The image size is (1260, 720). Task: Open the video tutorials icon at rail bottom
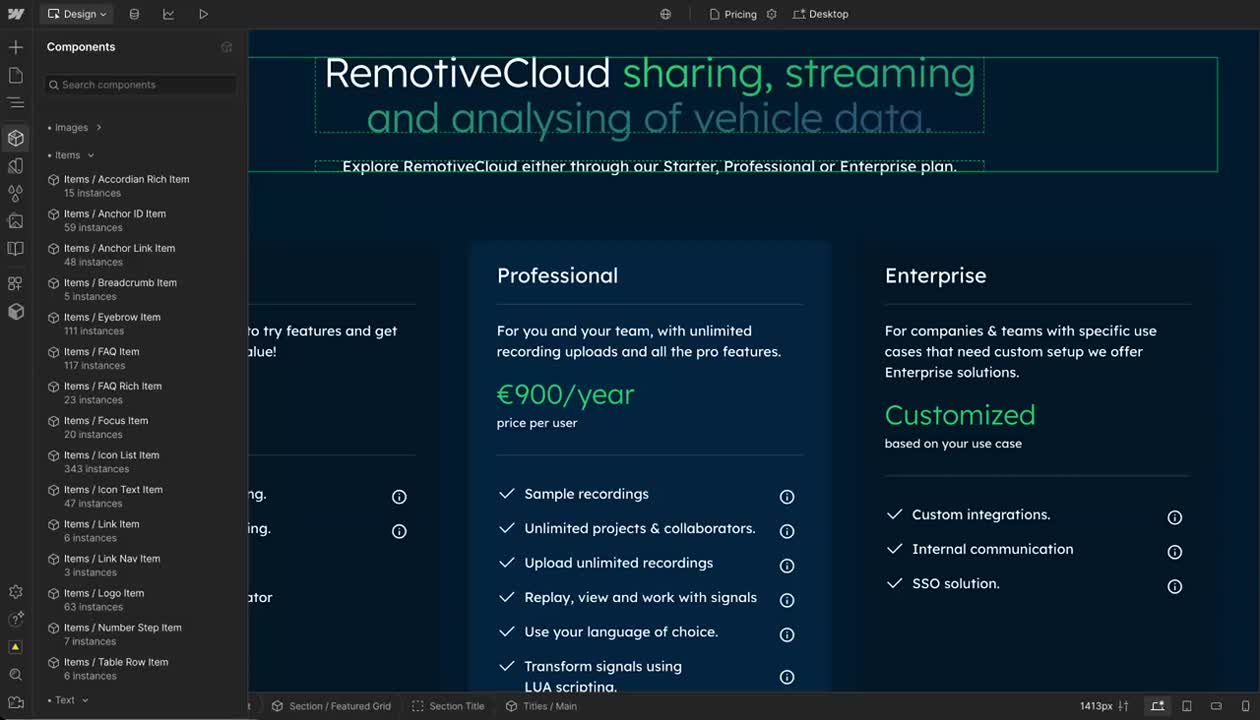point(15,703)
